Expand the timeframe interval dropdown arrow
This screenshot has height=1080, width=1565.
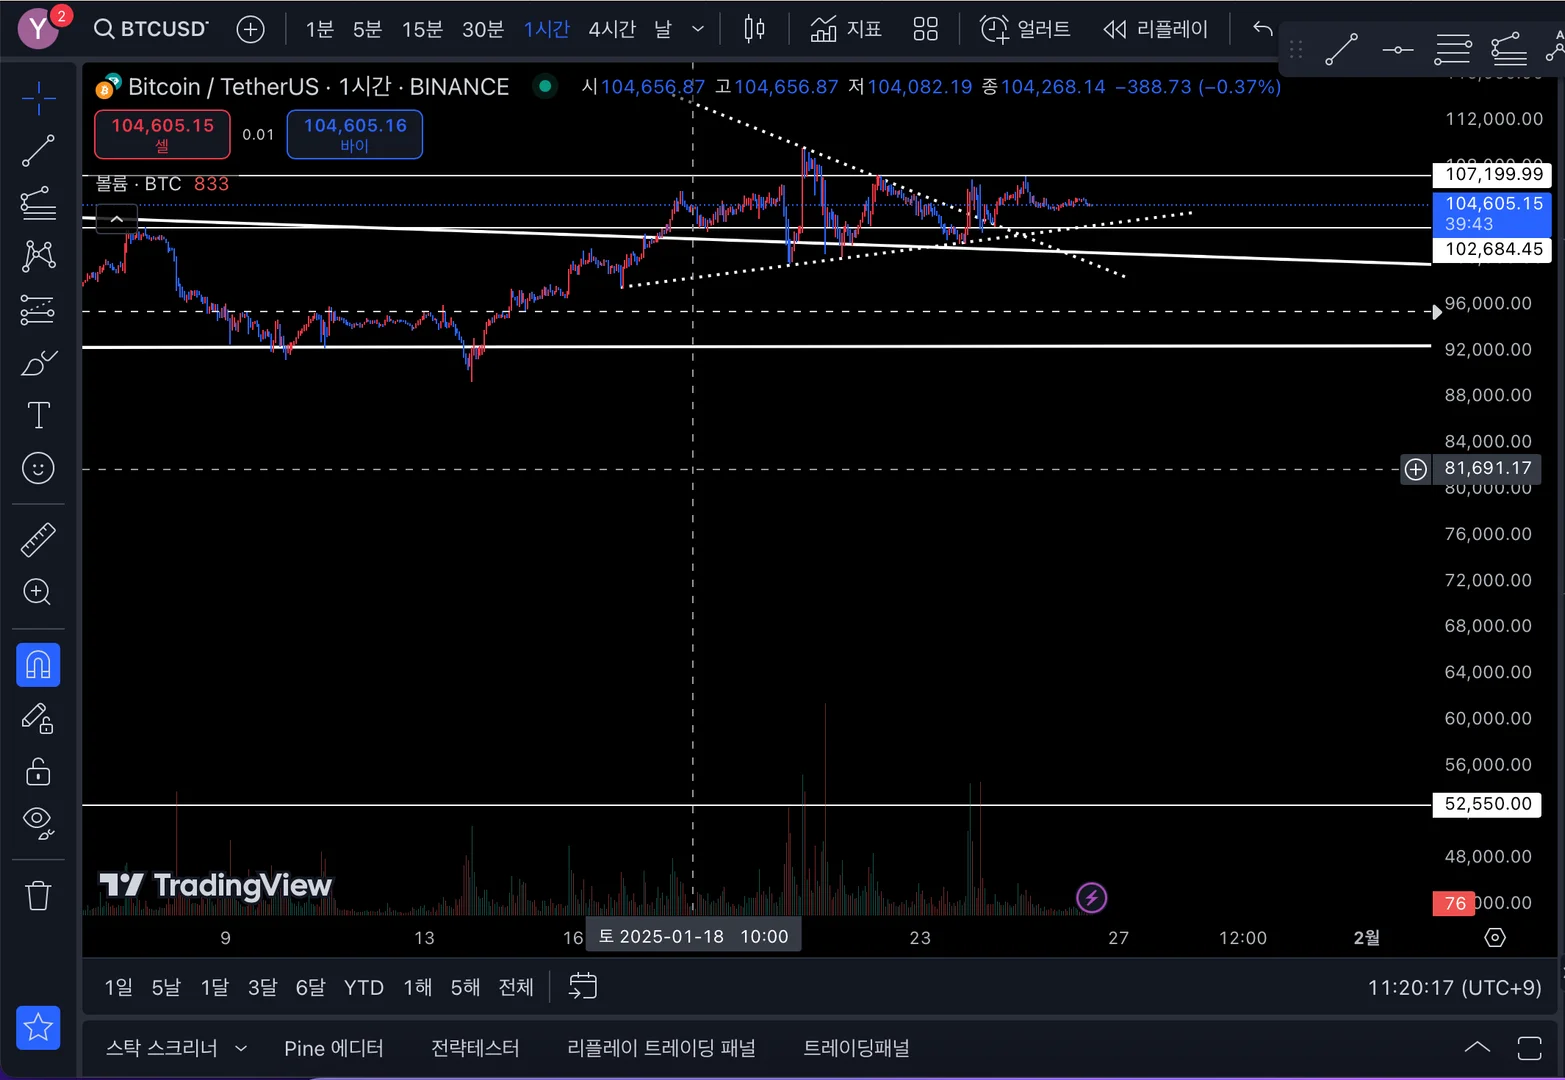698,29
